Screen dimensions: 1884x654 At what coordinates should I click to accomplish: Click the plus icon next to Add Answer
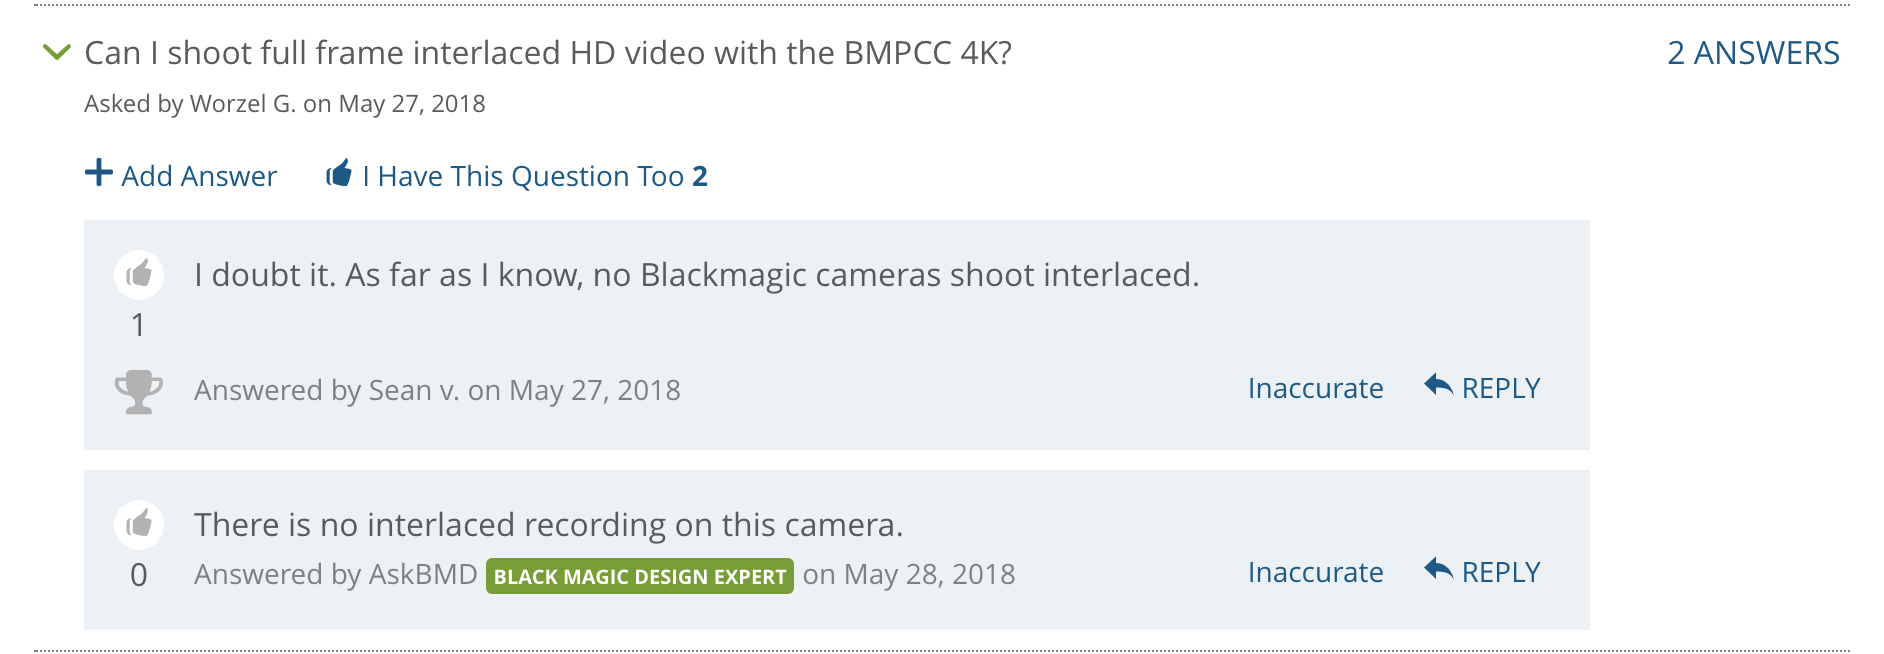tap(99, 173)
